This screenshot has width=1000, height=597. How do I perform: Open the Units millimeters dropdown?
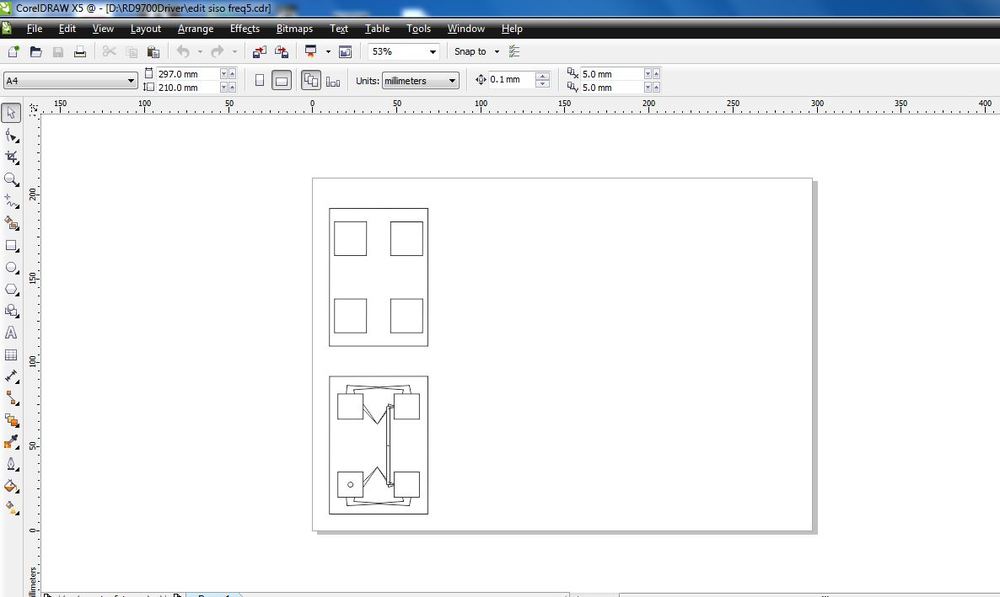coord(452,81)
